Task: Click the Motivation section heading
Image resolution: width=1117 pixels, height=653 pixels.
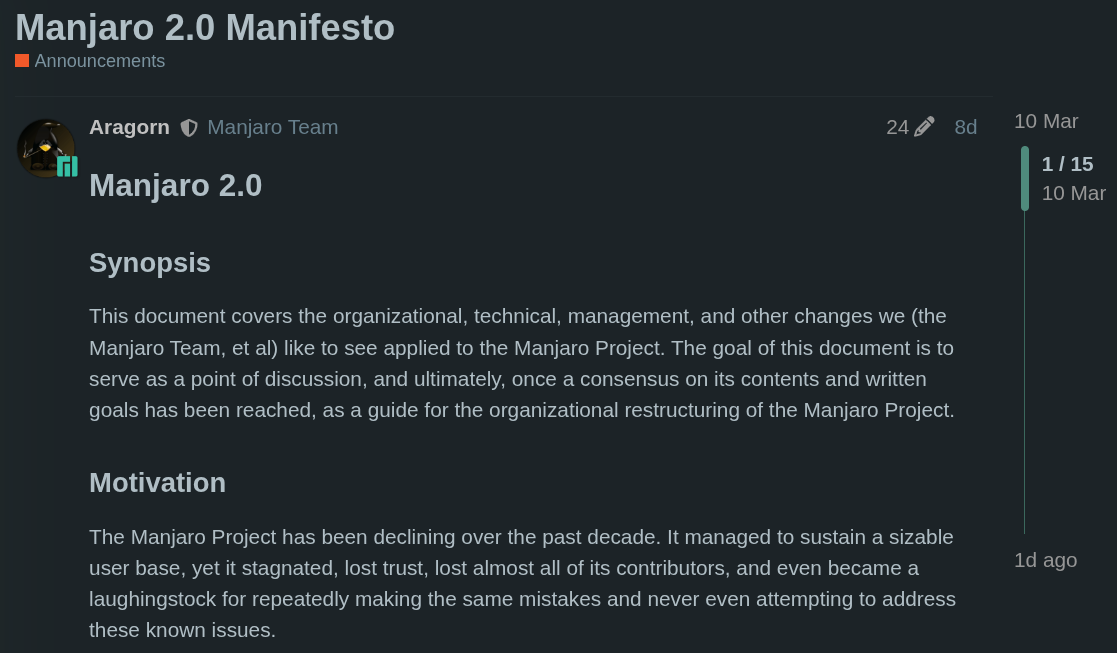Action: click(x=157, y=482)
